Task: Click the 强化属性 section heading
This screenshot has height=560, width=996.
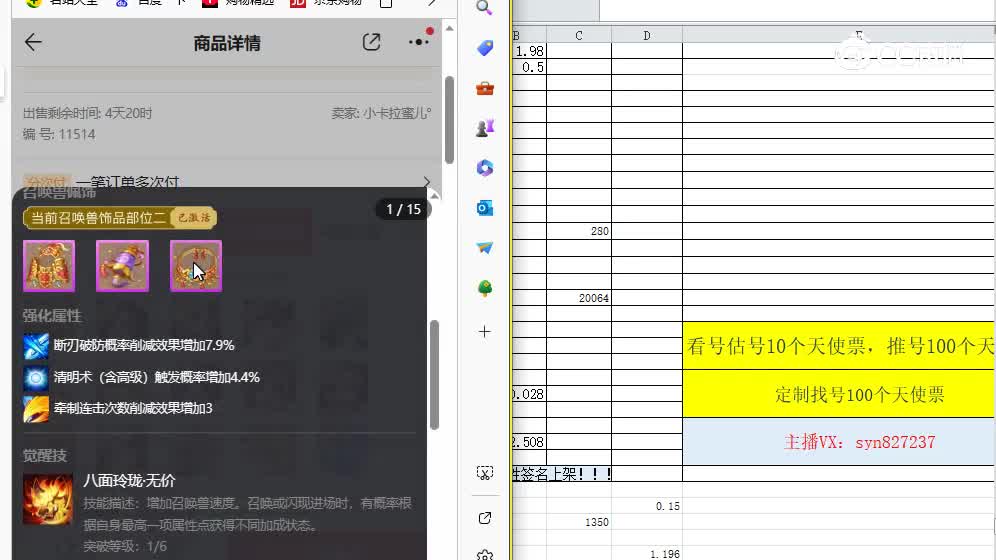Action: point(52,316)
